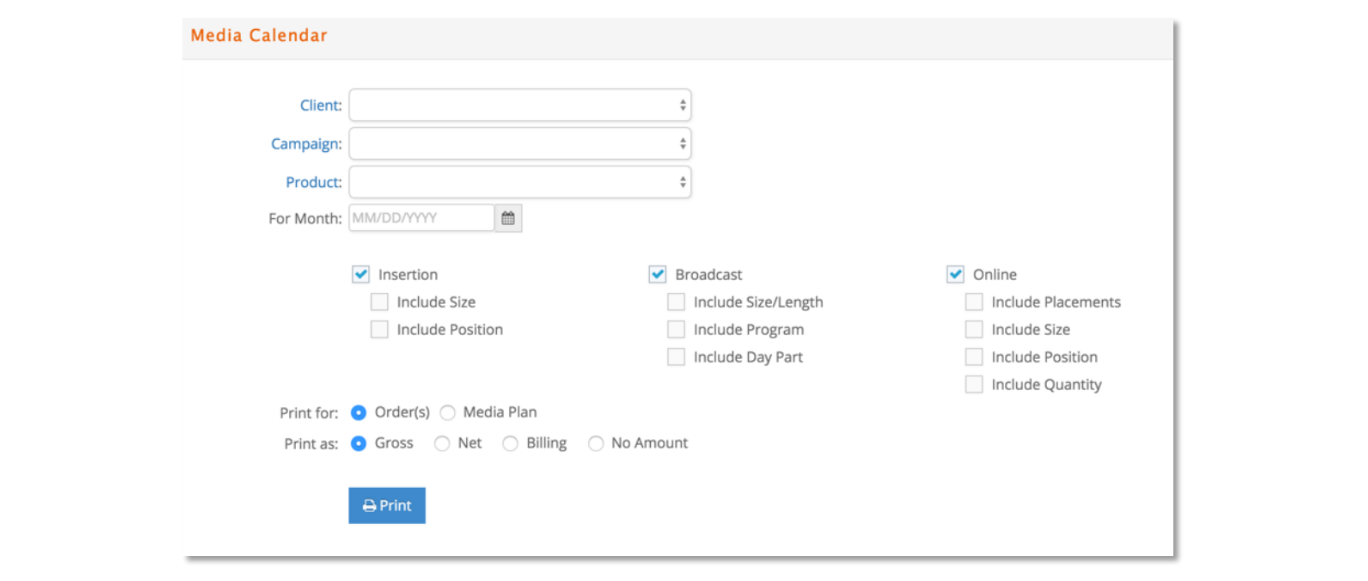Image resolution: width=1368 pixels, height=581 pixels.
Task: Check the Include Program option
Action: (677, 330)
